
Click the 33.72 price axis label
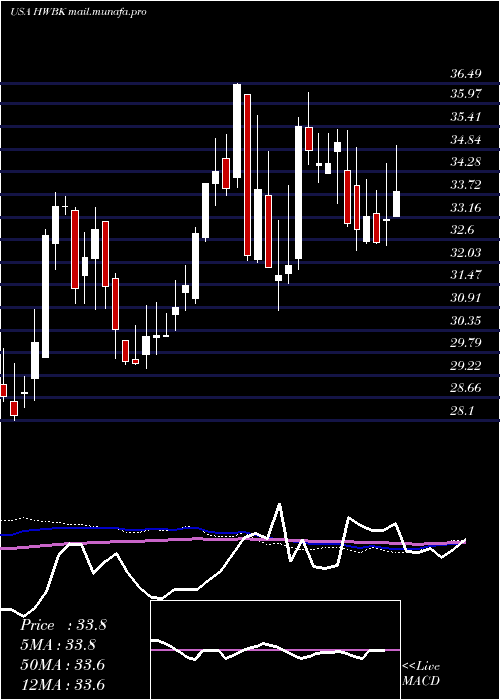tap(466, 184)
